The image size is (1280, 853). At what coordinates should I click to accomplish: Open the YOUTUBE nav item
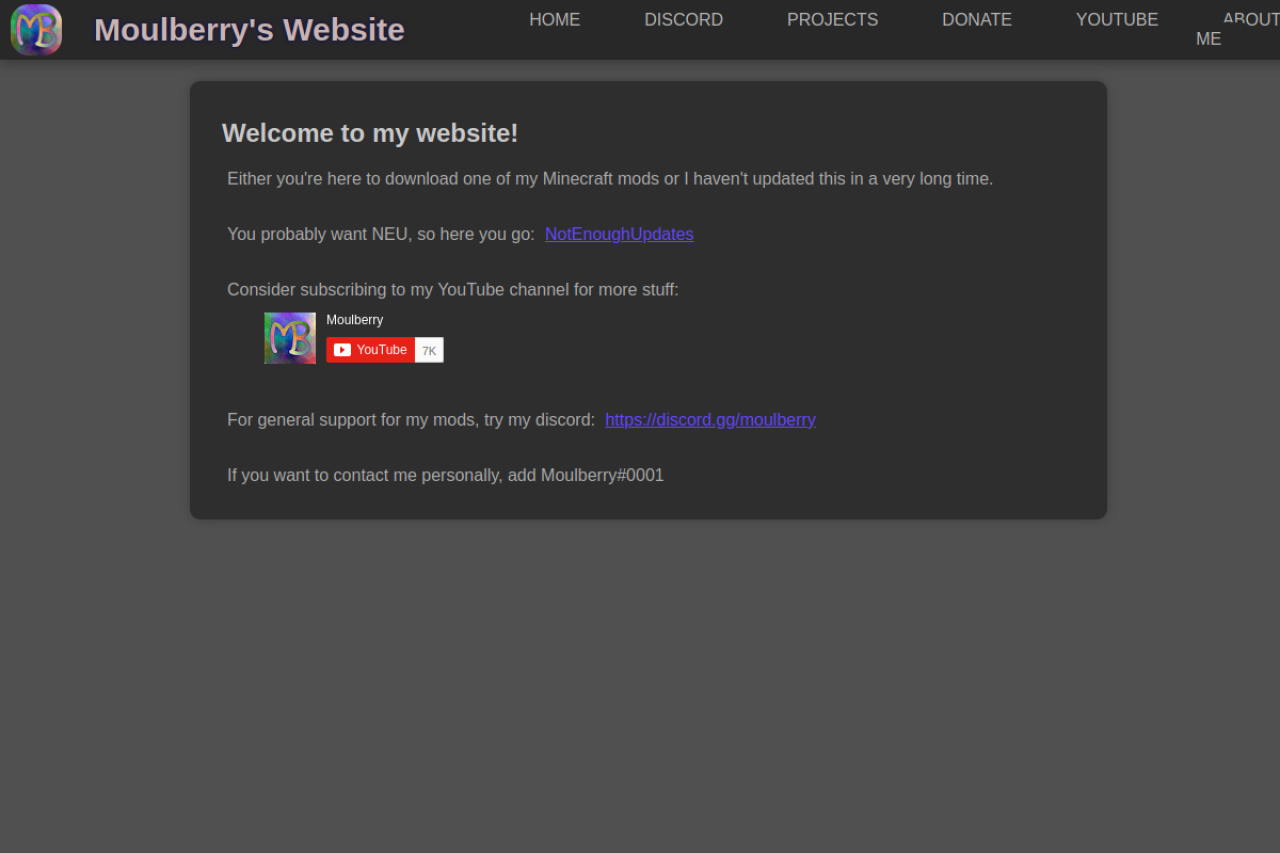point(1117,20)
